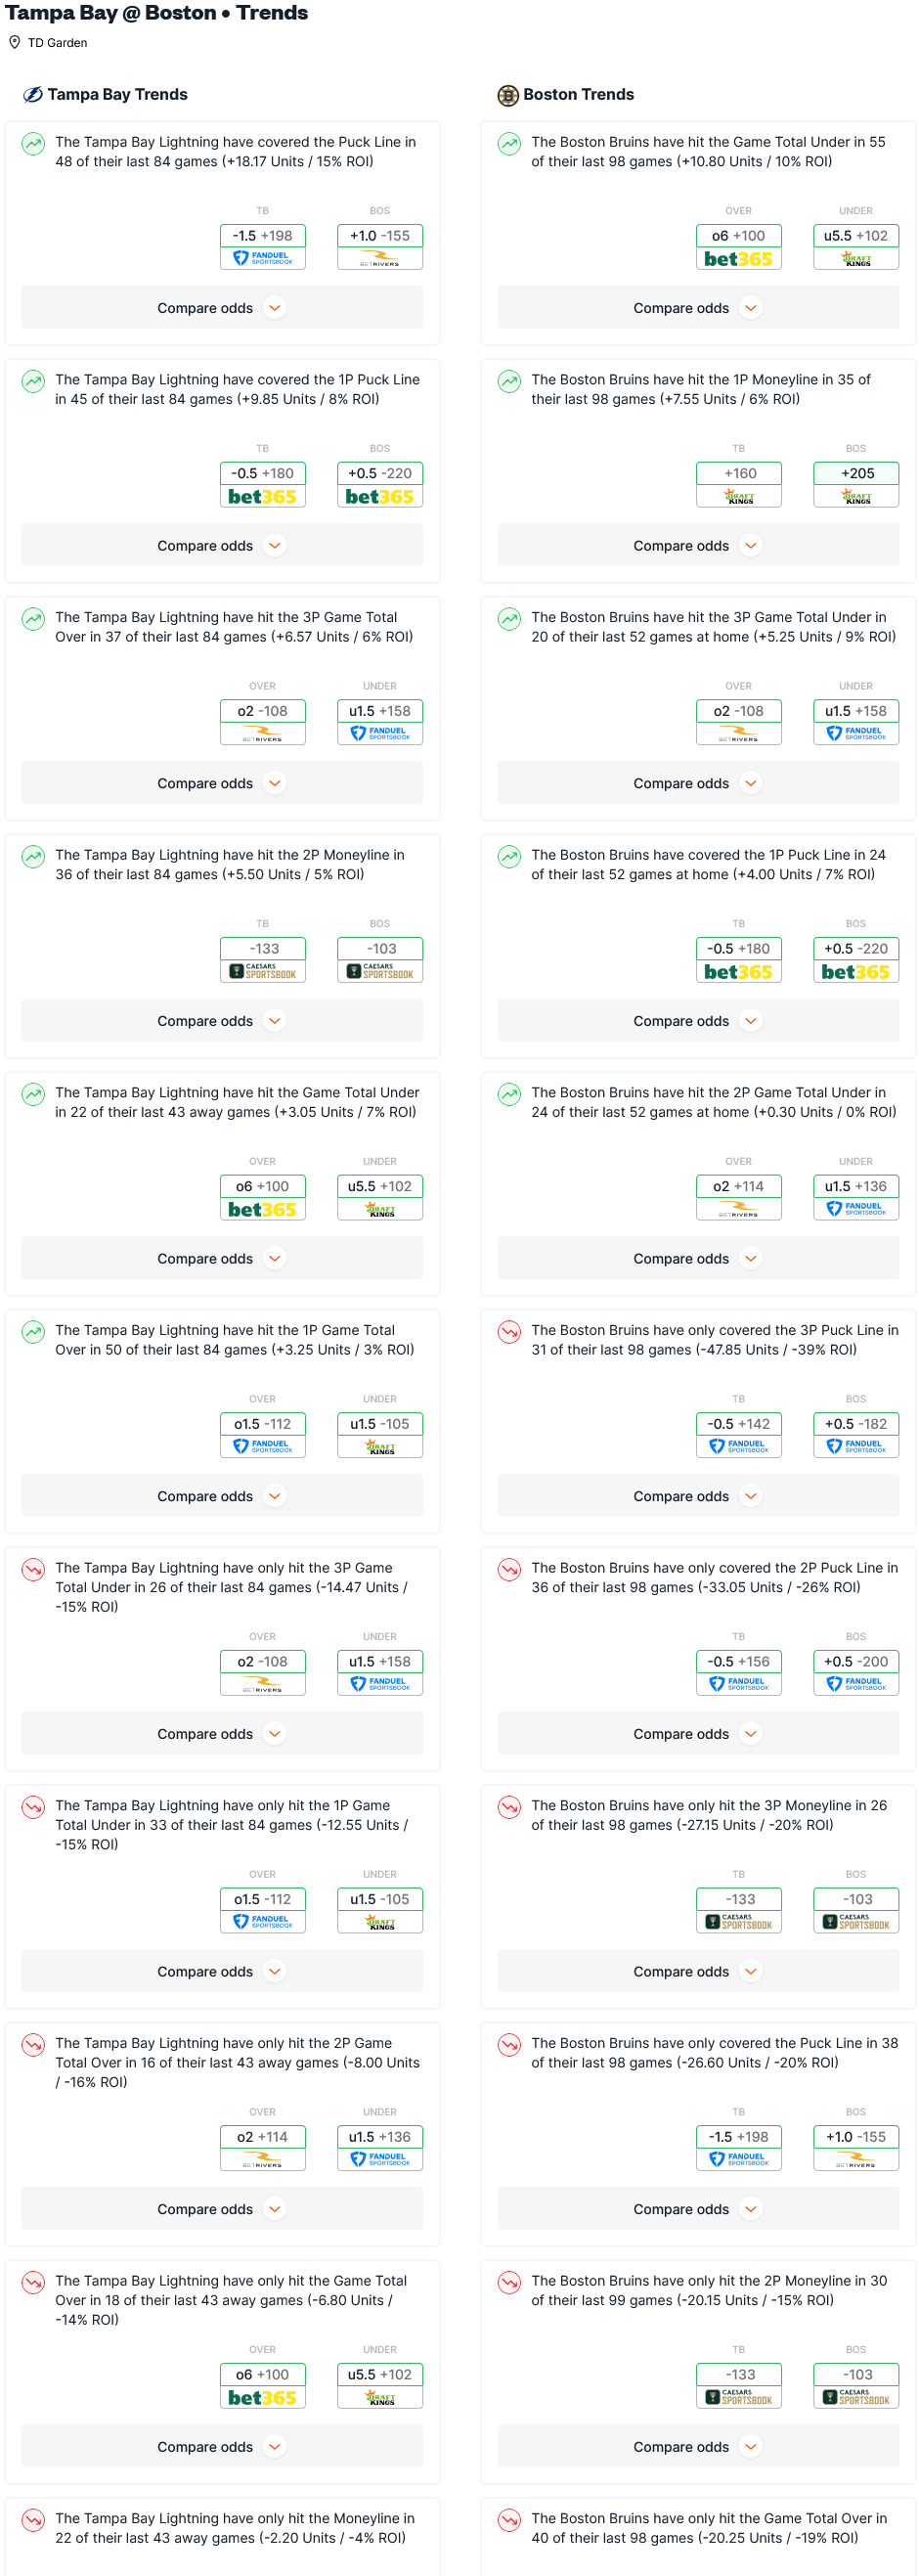Click the Tampa Bay @ Boston Trends heading

157,13
